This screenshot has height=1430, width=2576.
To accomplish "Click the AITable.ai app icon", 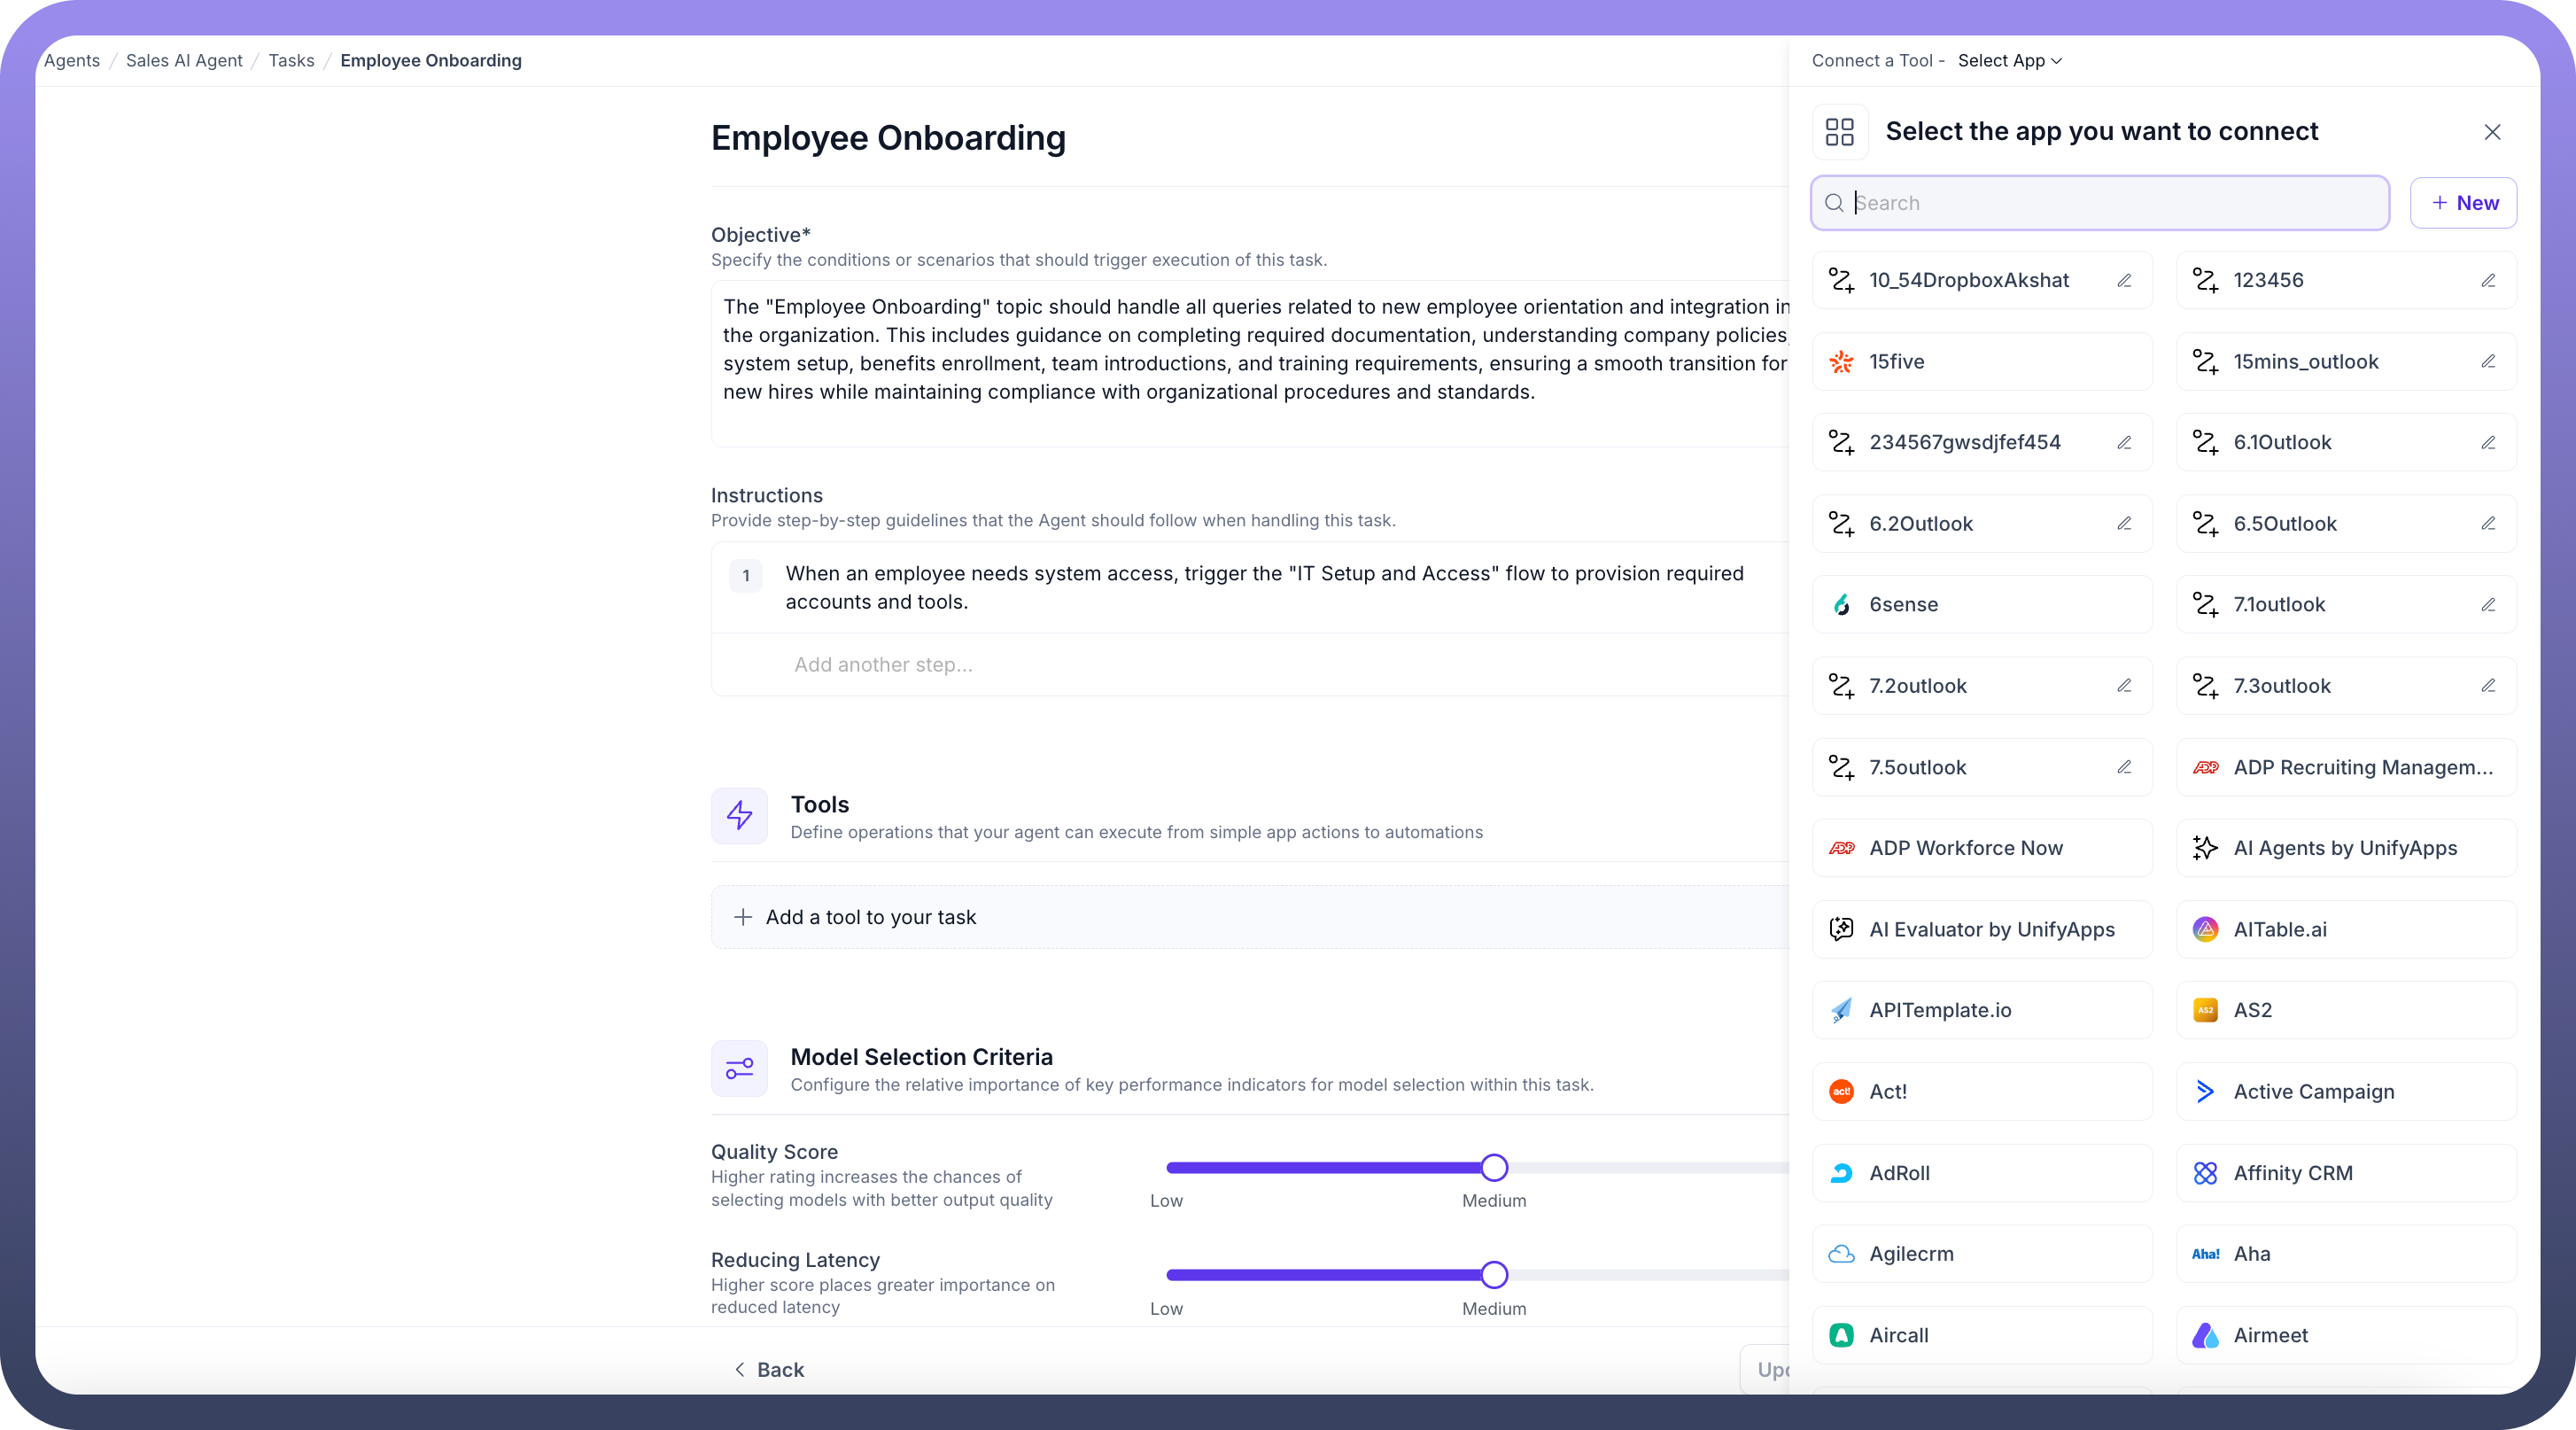I will (2205, 929).
